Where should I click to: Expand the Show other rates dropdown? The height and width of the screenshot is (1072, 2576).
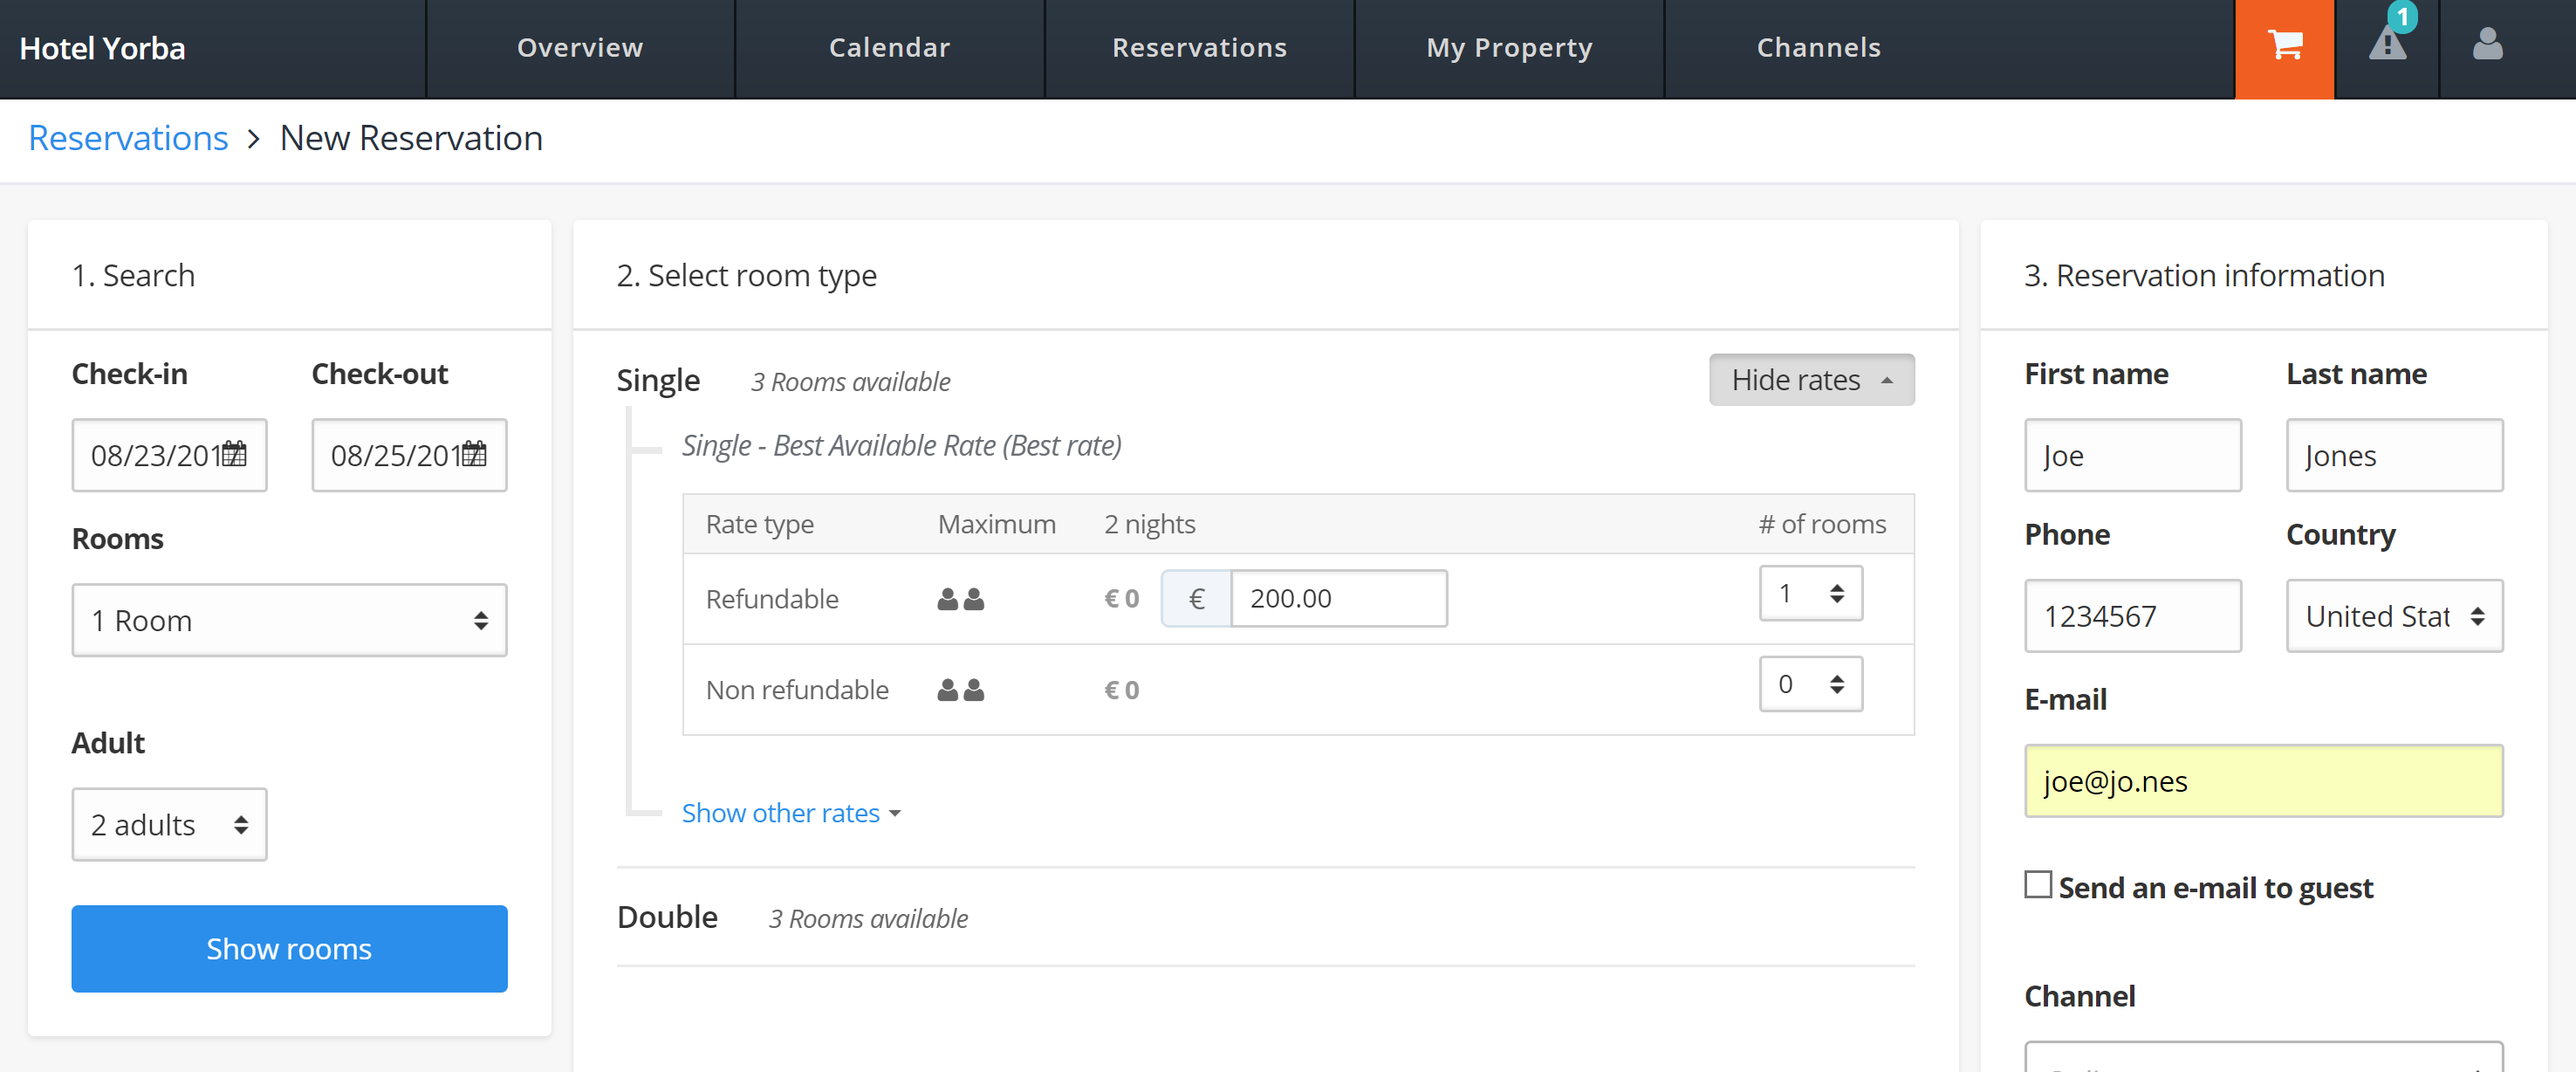(x=791, y=811)
